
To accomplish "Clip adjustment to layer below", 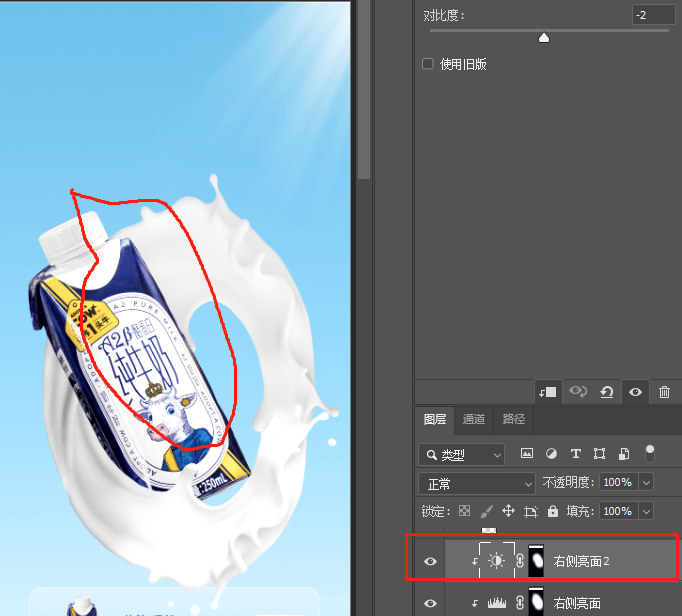I will (x=547, y=392).
